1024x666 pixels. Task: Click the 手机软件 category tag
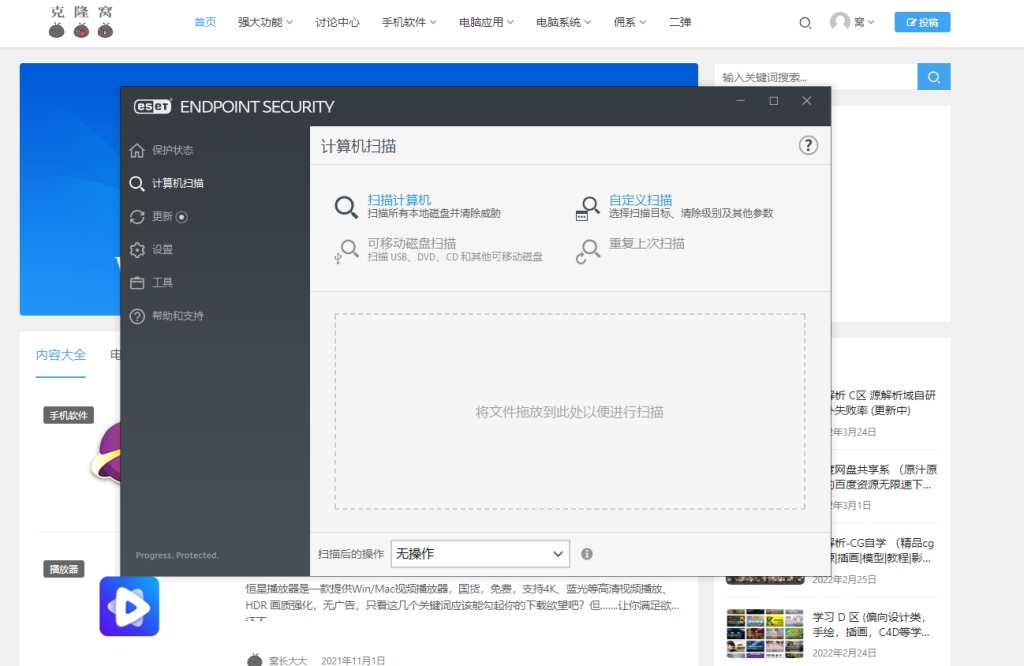tap(69, 415)
